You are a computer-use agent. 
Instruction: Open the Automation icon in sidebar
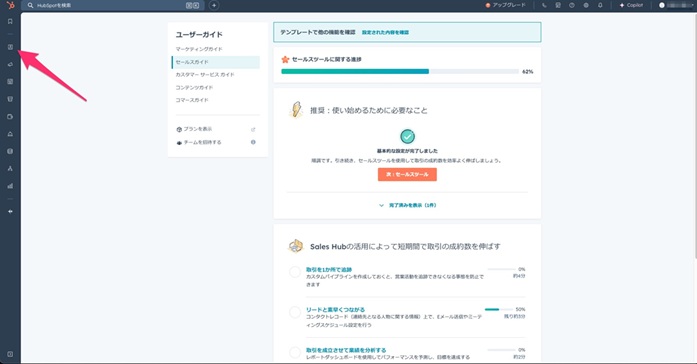click(10, 168)
